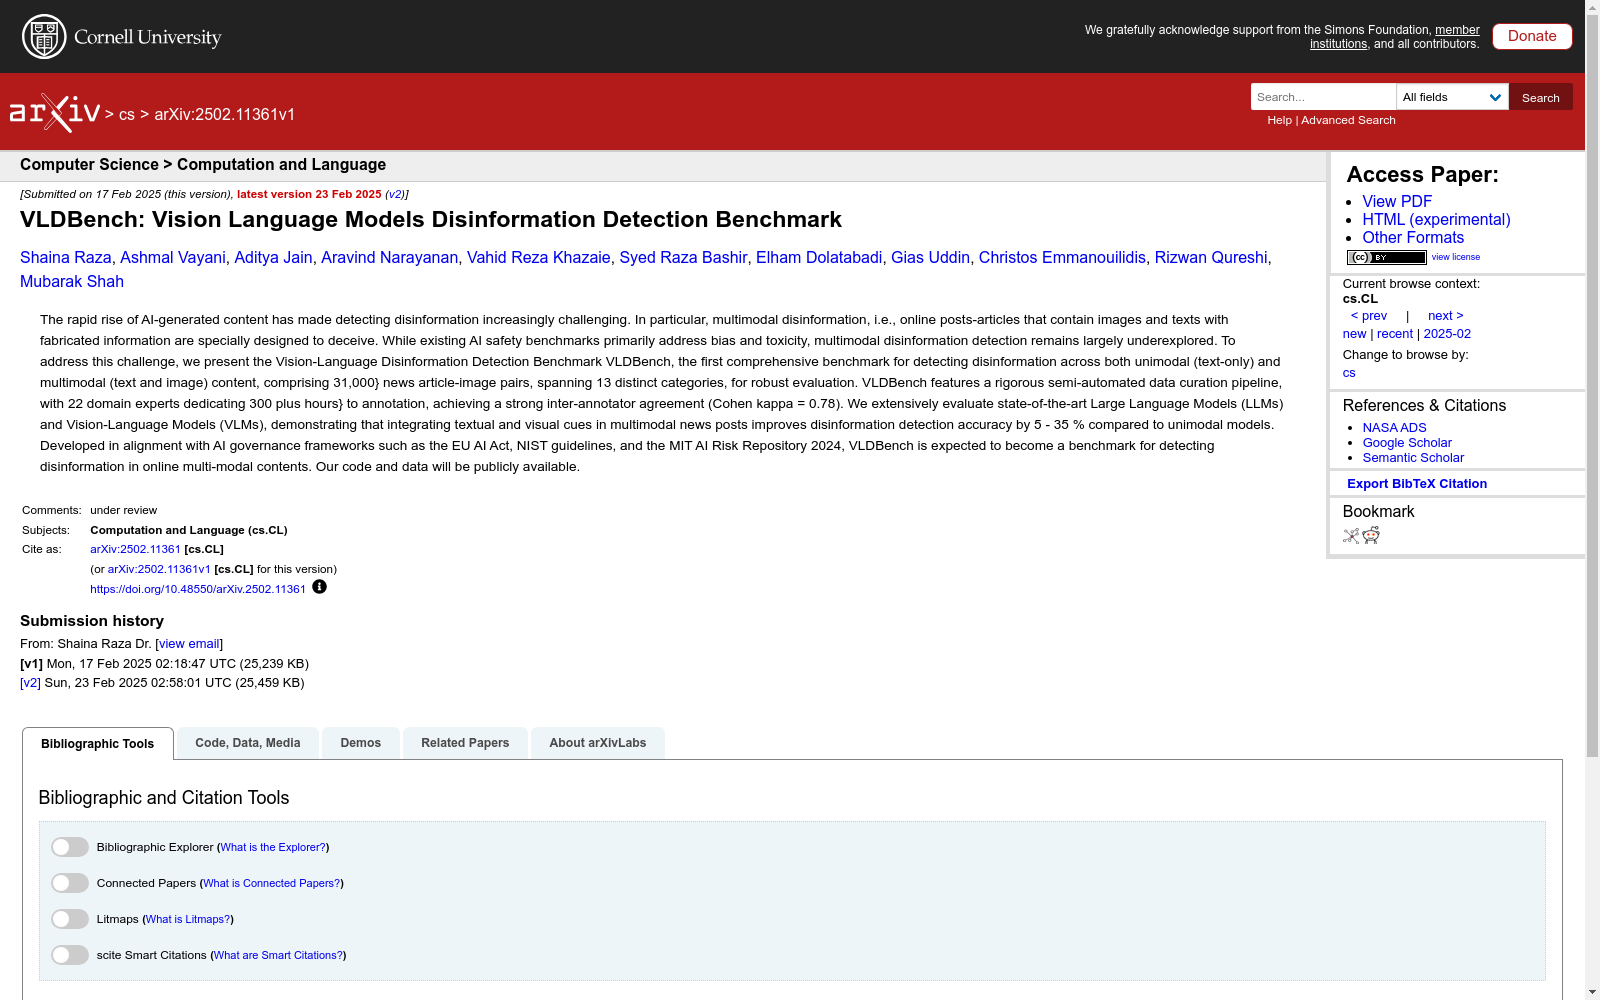Click cs in the breadcrumb

click(127, 114)
